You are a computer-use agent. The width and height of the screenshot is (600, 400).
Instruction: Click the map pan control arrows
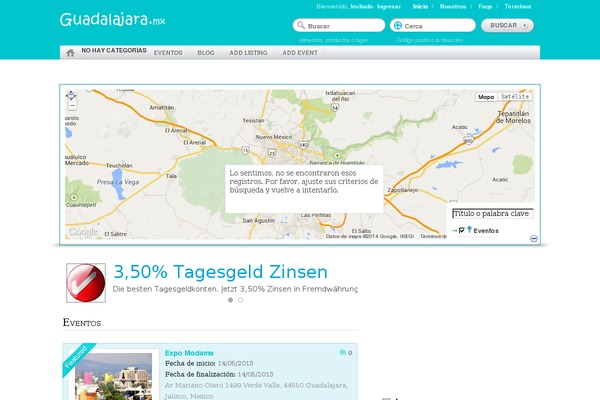tap(71, 95)
